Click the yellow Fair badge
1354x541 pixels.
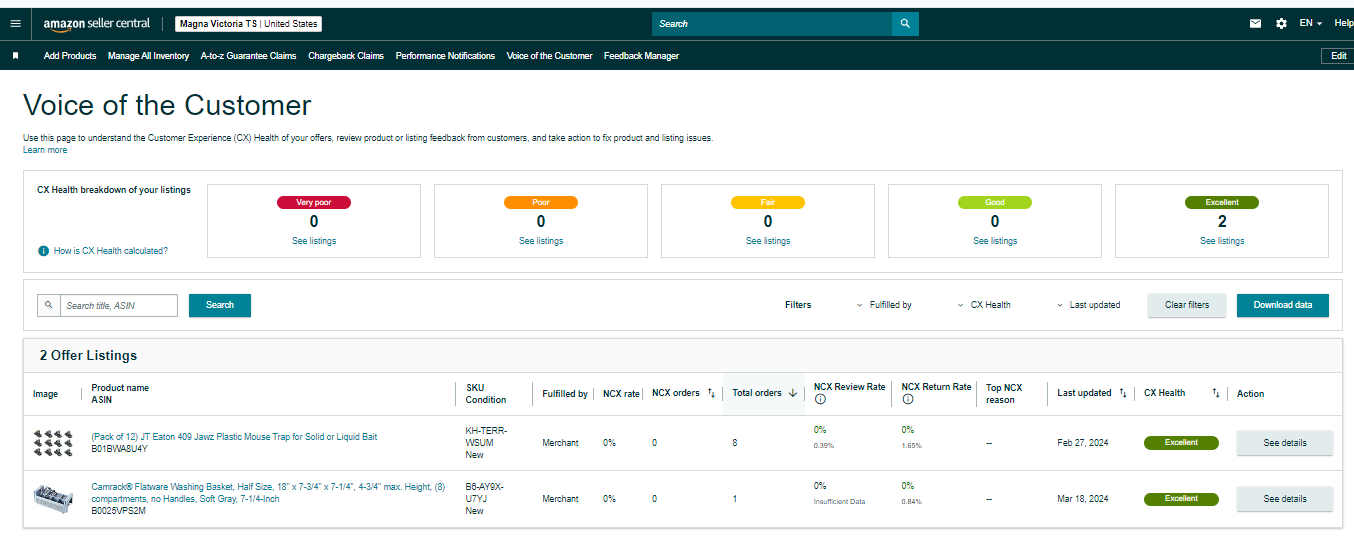768,202
